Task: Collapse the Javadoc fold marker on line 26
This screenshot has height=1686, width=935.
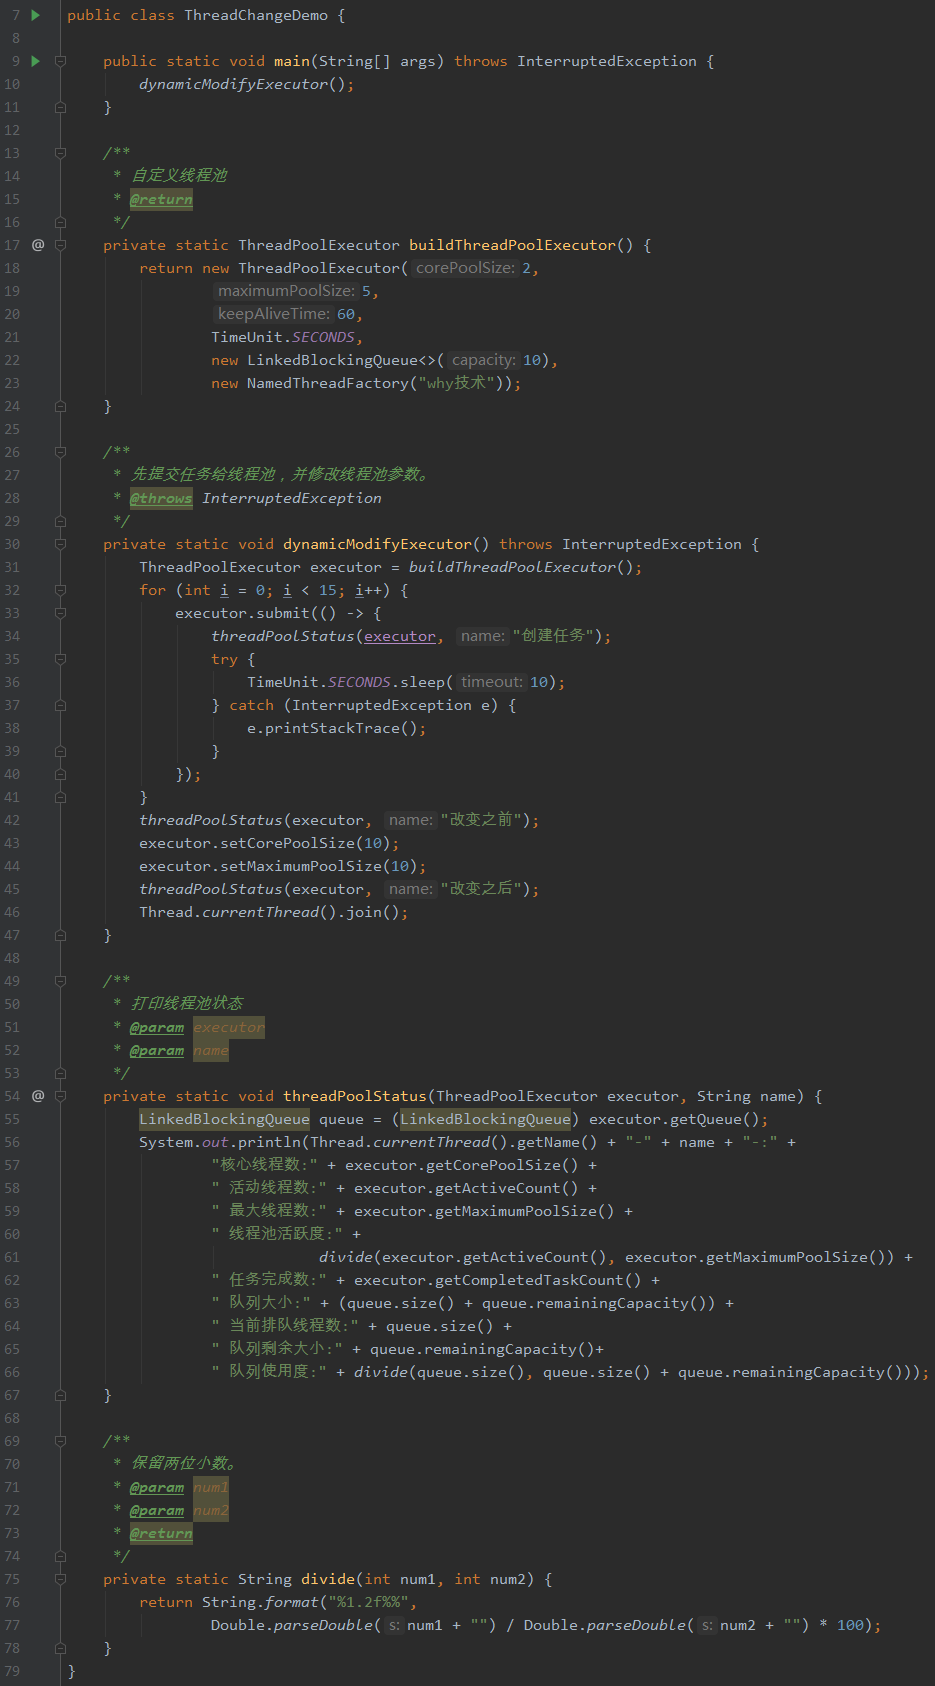Action: click(x=60, y=452)
